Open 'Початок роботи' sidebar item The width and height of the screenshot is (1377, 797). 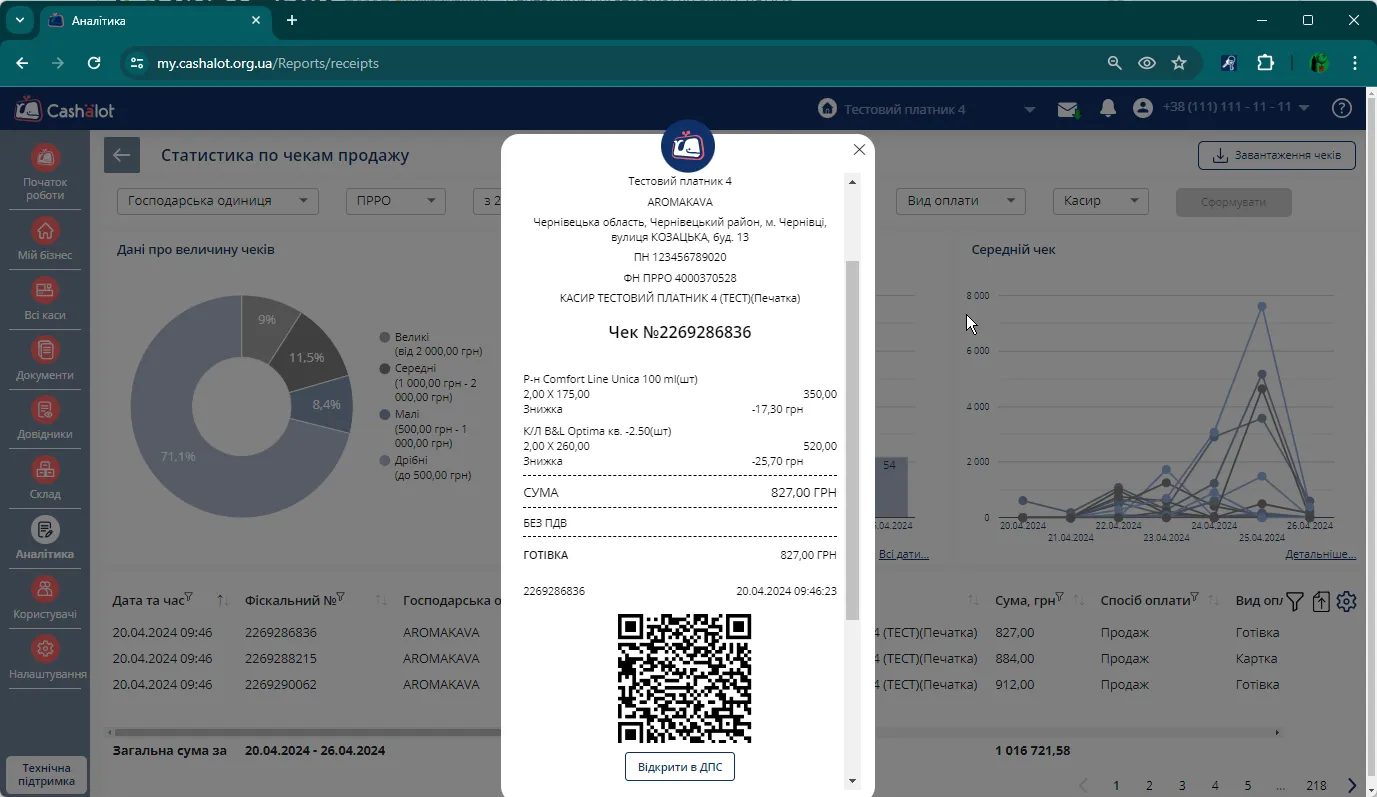[x=45, y=173]
